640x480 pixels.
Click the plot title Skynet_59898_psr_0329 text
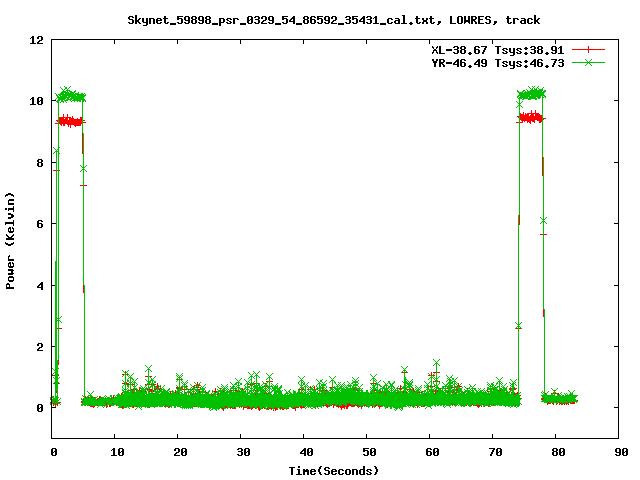click(333, 20)
